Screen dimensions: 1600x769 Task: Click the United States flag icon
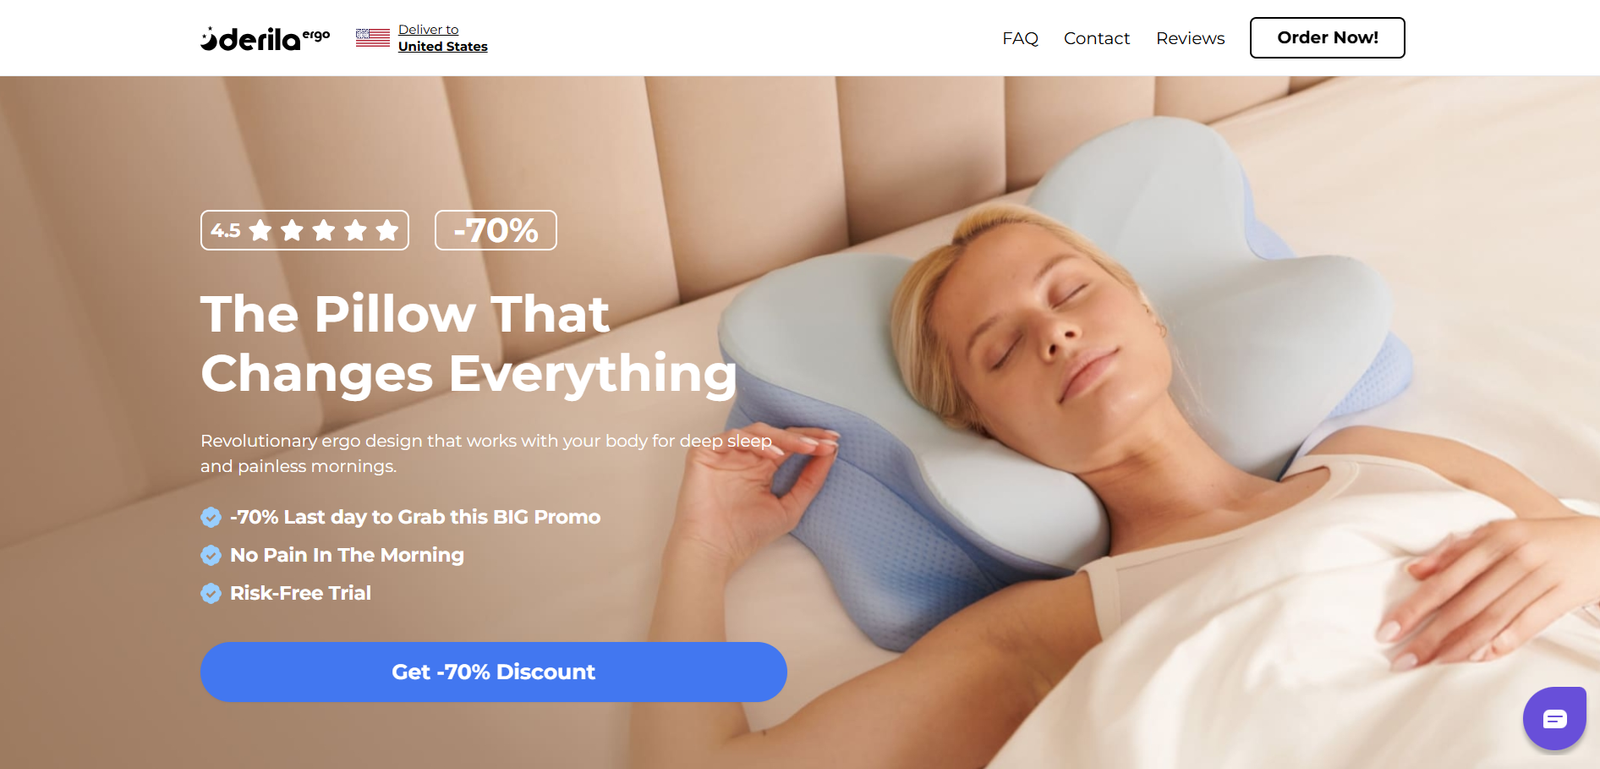coord(373,38)
